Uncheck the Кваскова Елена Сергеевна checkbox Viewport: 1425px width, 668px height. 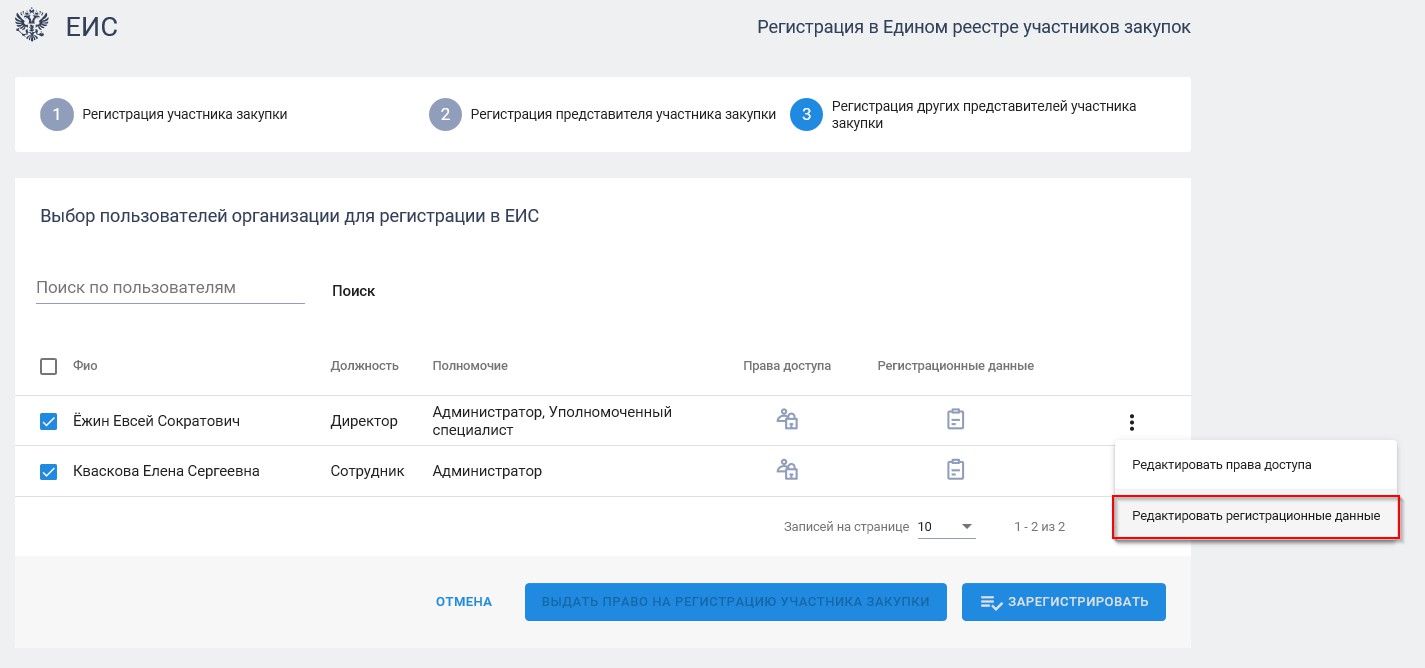pos(49,471)
